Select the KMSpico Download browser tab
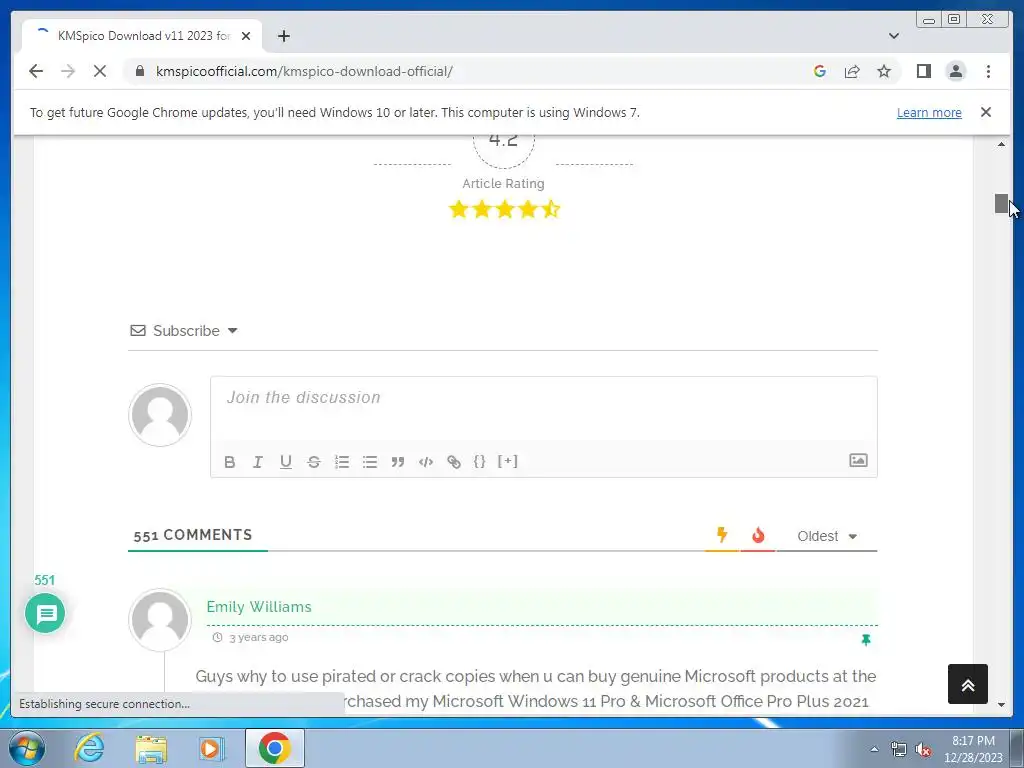Viewport: 1024px width, 768px height. (142, 36)
